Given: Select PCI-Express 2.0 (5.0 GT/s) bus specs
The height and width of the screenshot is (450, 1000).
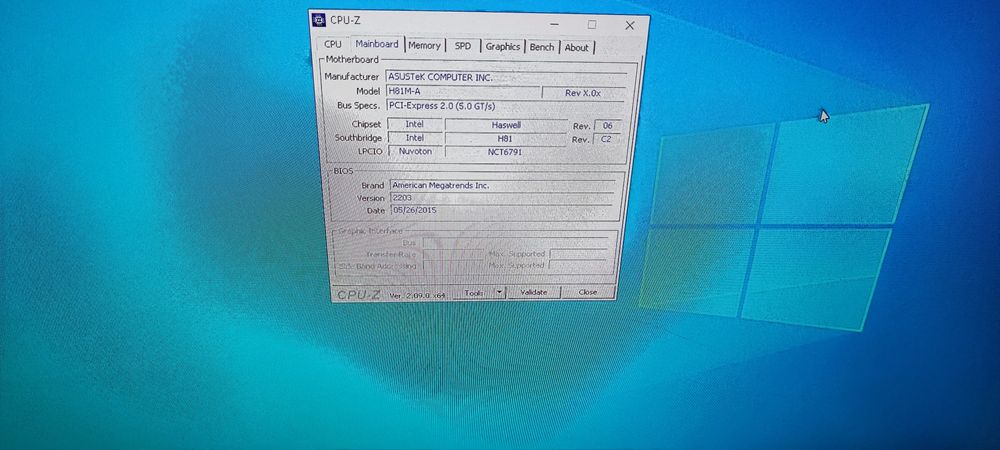Looking at the screenshot, I should tap(505, 106).
